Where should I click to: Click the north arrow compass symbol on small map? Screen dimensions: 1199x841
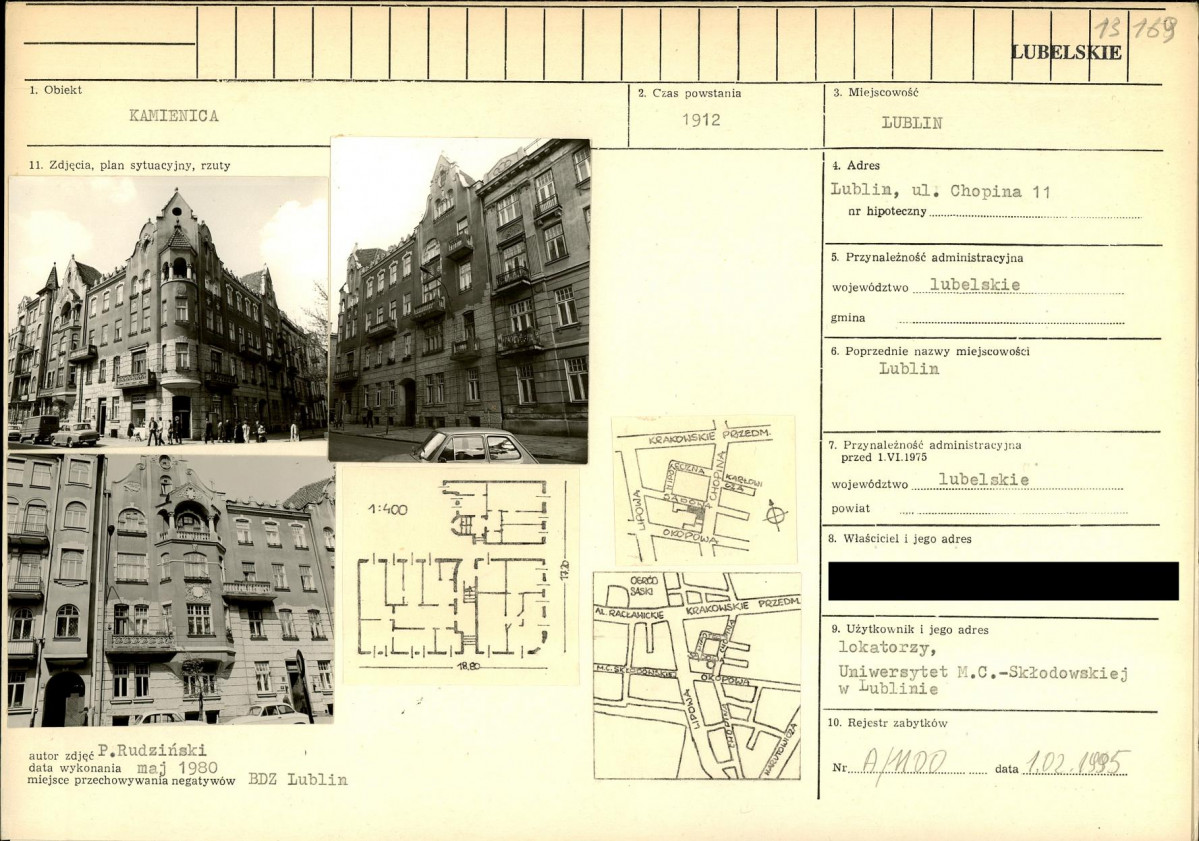tap(774, 515)
